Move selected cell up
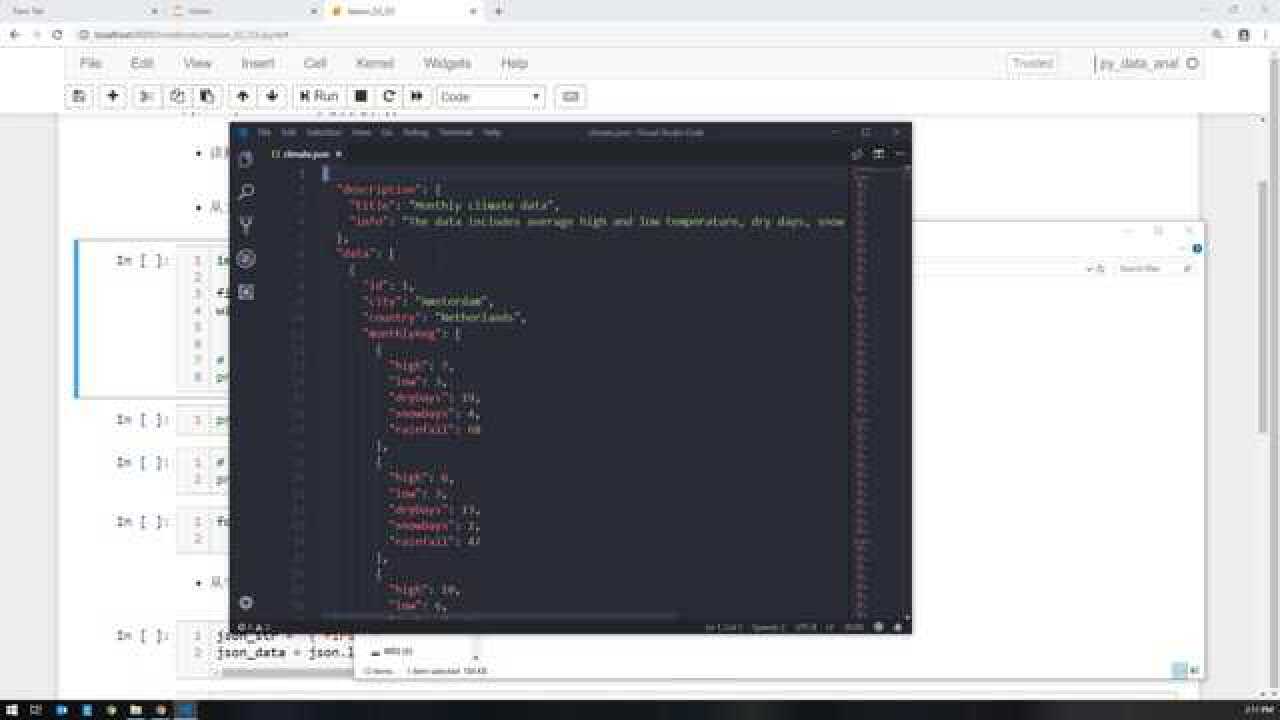The image size is (1280, 720). pyautogui.click(x=242, y=96)
